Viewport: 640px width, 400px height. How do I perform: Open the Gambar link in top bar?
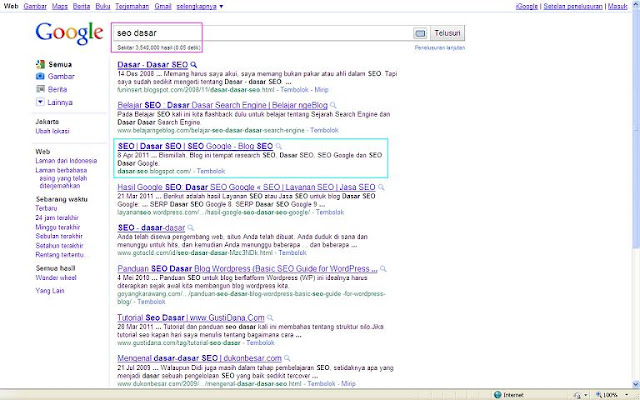[35, 7]
